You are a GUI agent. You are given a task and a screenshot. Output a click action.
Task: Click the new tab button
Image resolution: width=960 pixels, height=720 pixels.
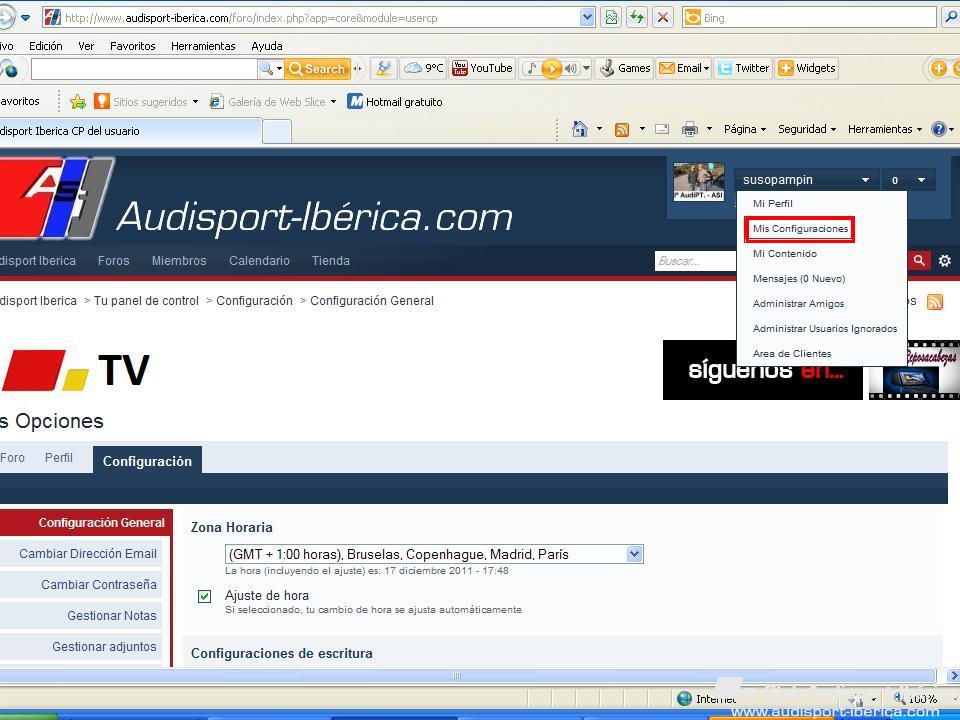277,131
